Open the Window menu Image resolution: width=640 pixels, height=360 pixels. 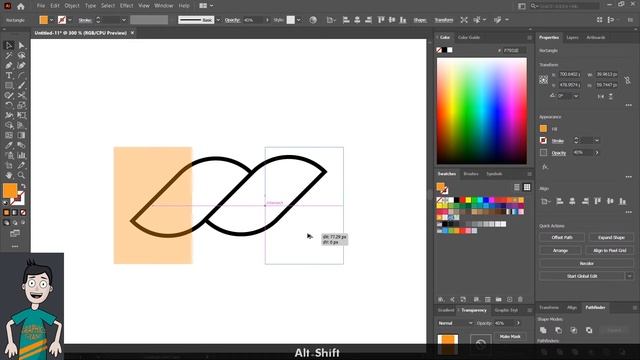click(164, 6)
